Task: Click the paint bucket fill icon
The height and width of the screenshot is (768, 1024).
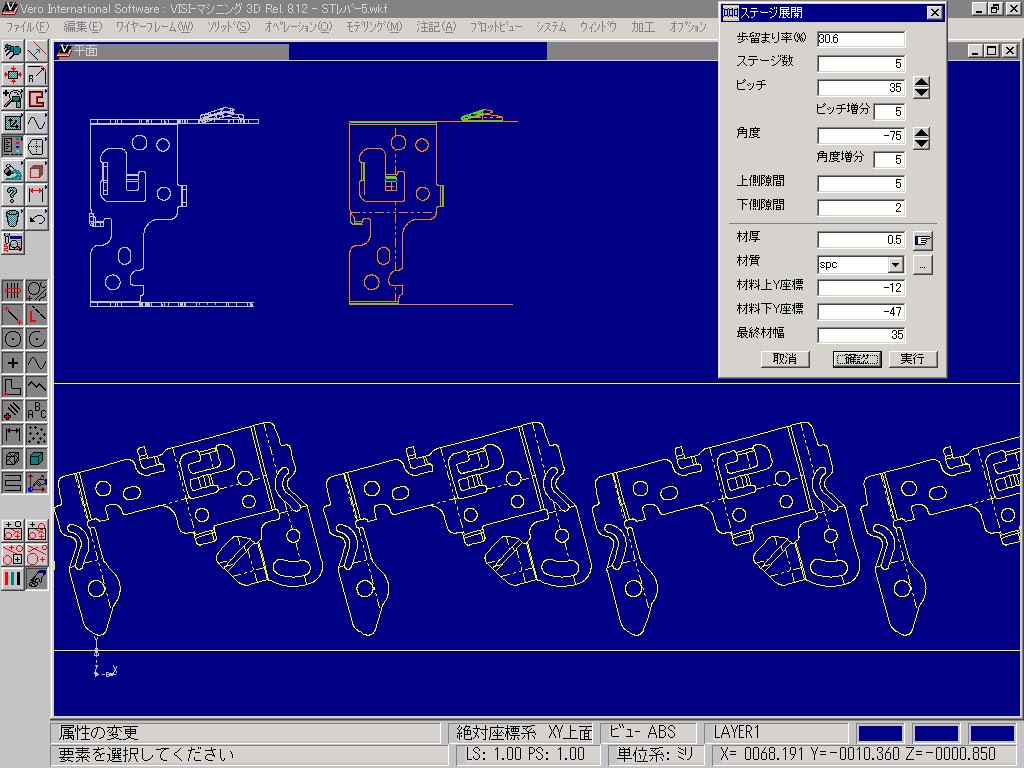Action: (x=12, y=170)
